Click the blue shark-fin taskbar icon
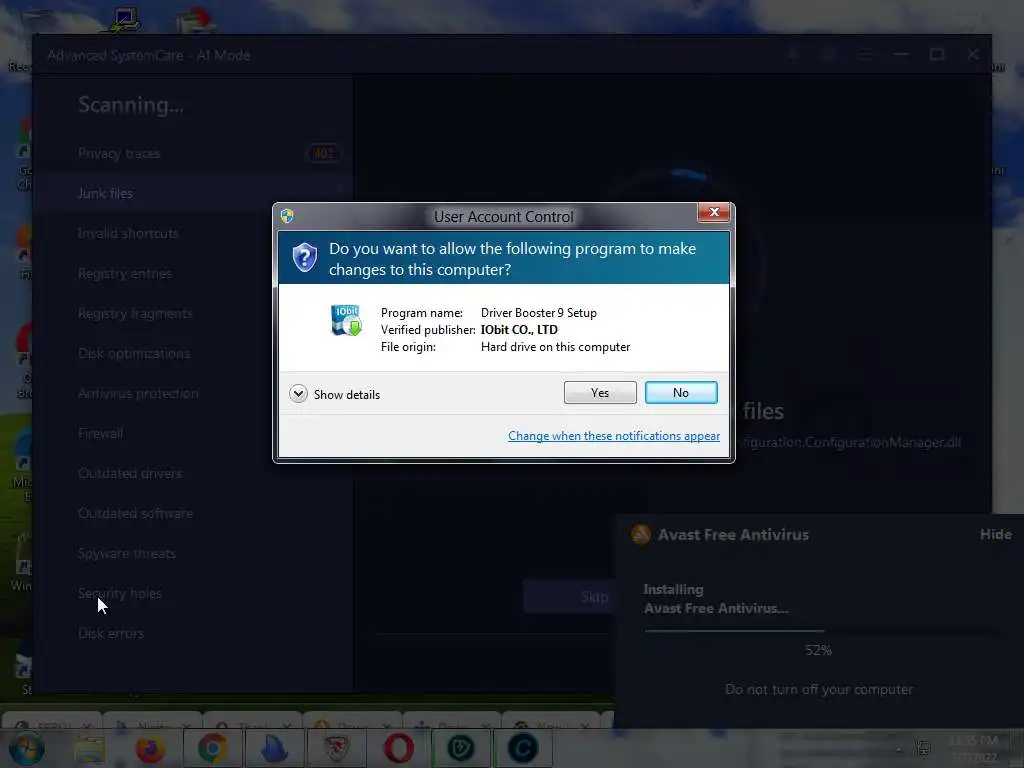Viewport: 1024px width, 768px height. point(274,749)
